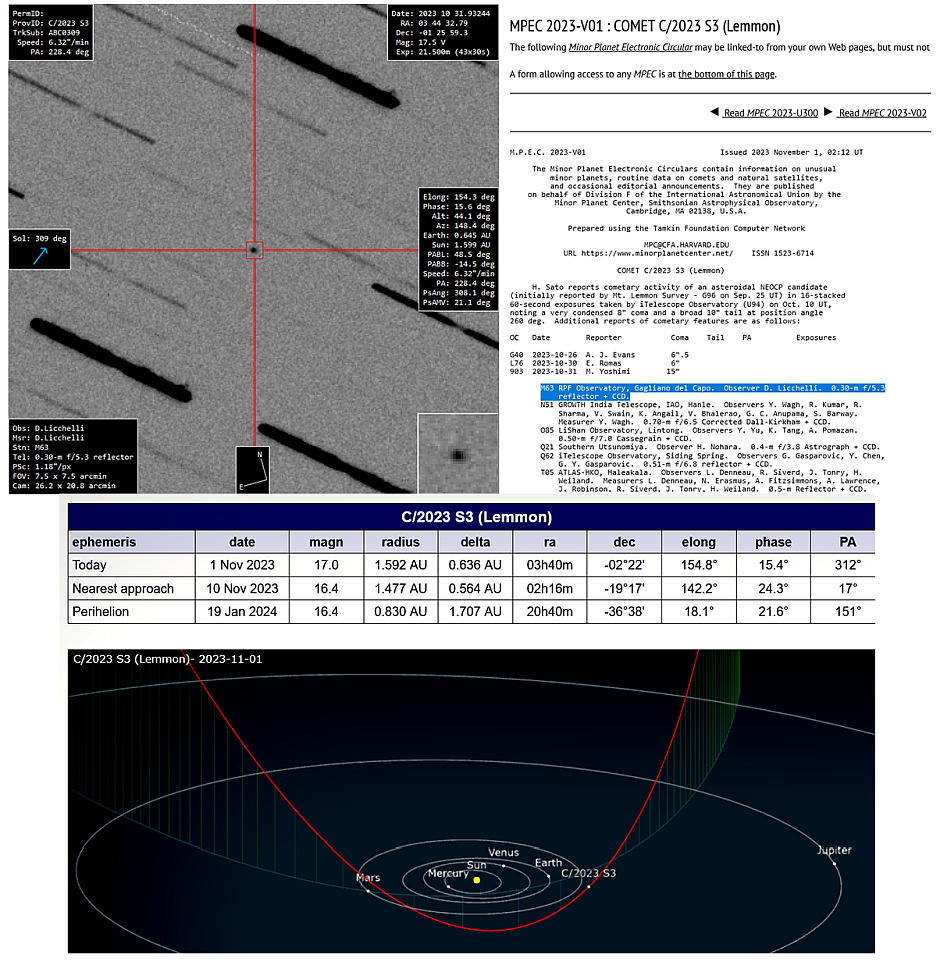Select the 'date' column header
940x969 pixels.
242,542
